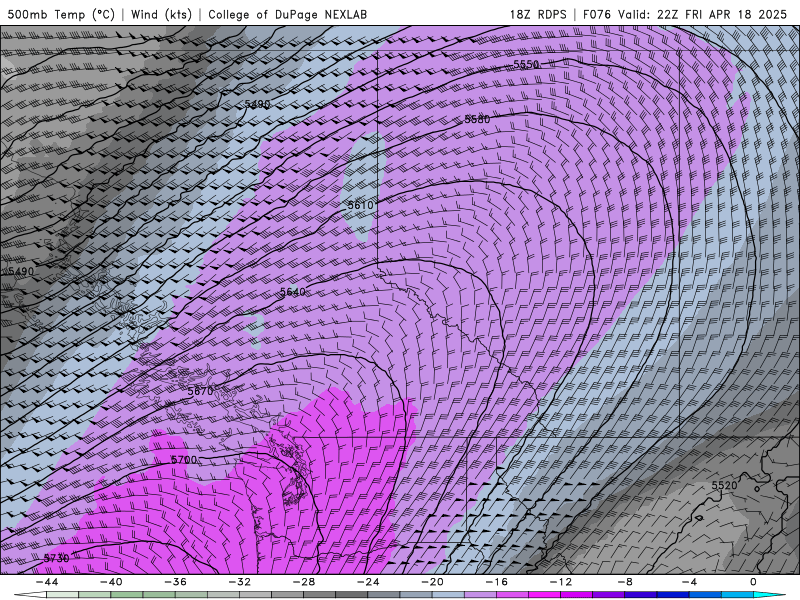The height and width of the screenshot is (600, 800).
Task: Click the Valid: 22Z FRI APR 18 2025 text
Action: tap(703, 14)
